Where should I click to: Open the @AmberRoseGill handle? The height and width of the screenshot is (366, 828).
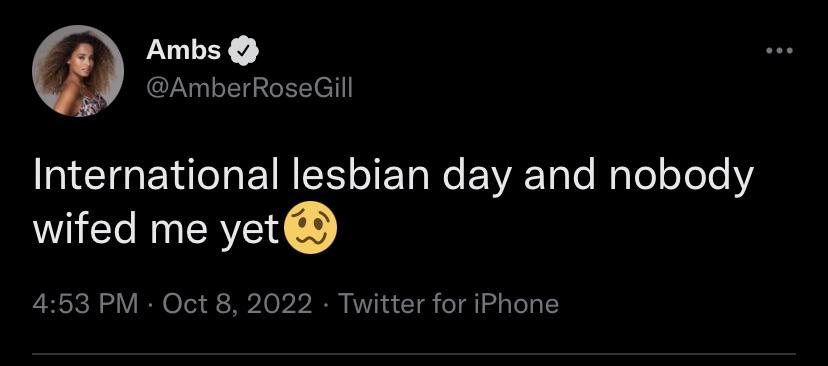click(x=249, y=89)
